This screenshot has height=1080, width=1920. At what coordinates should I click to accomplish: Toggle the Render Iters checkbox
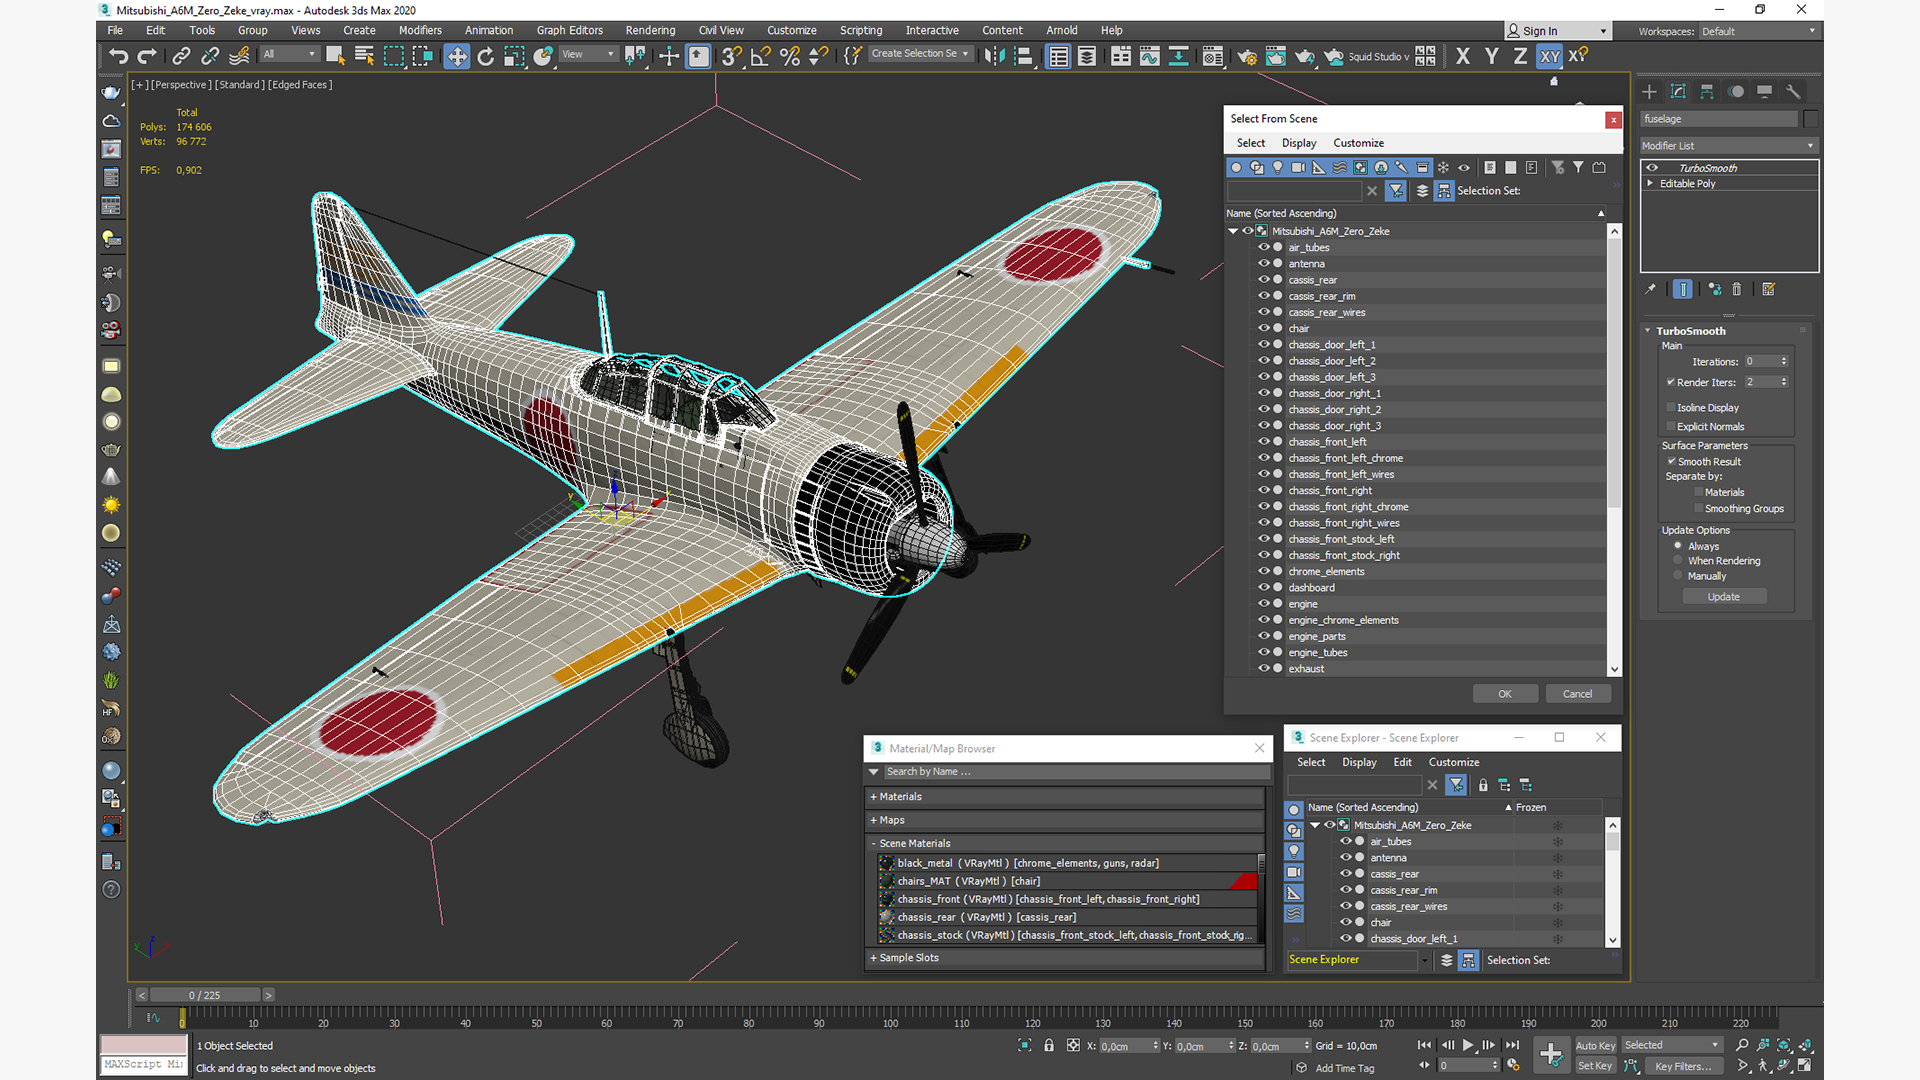pos(1670,382)
